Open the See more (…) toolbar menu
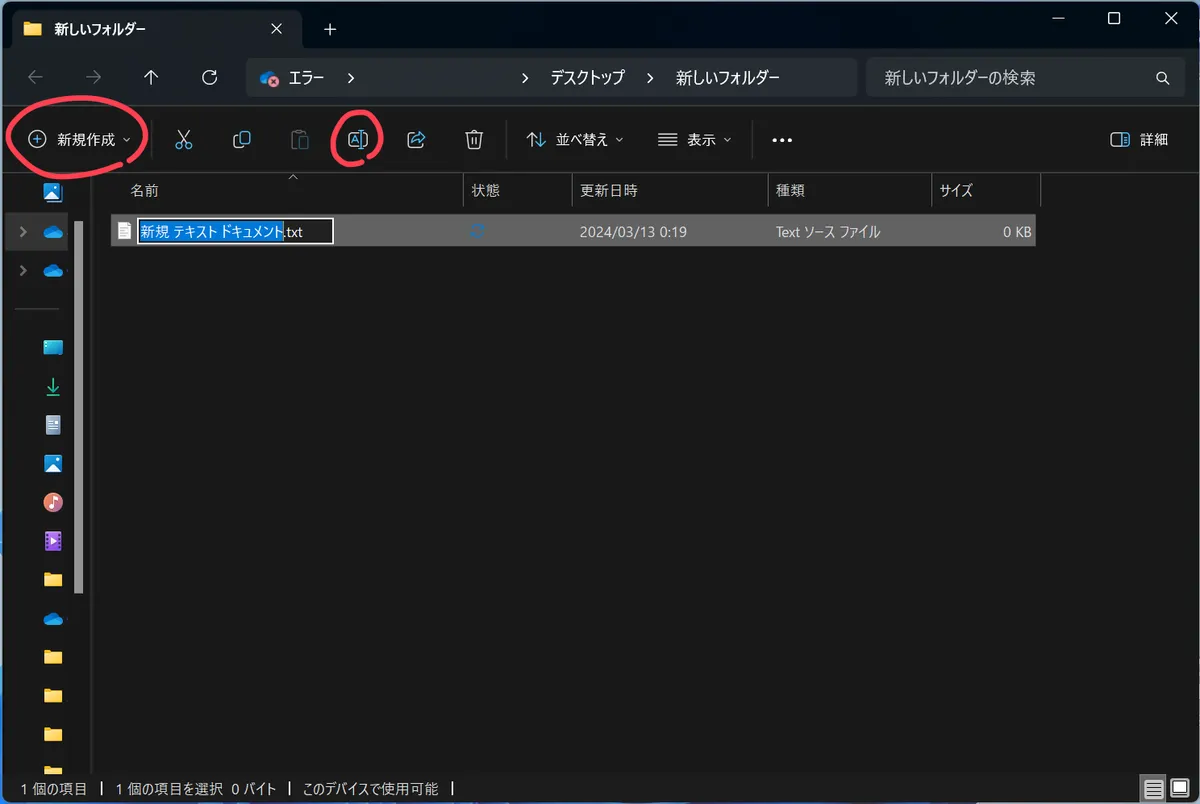 (x=782, y=140)
